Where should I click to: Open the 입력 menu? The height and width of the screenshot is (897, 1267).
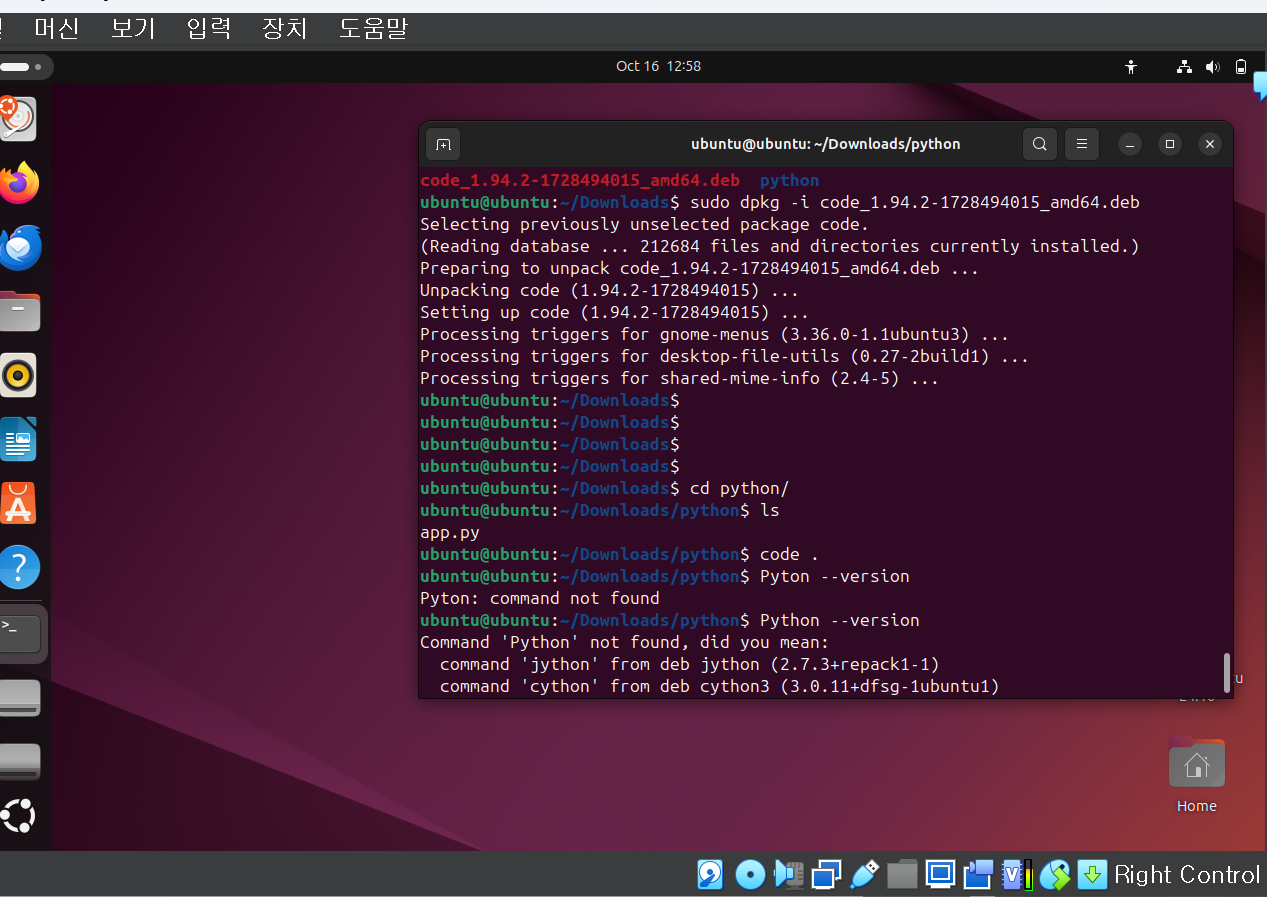(209, 28)
